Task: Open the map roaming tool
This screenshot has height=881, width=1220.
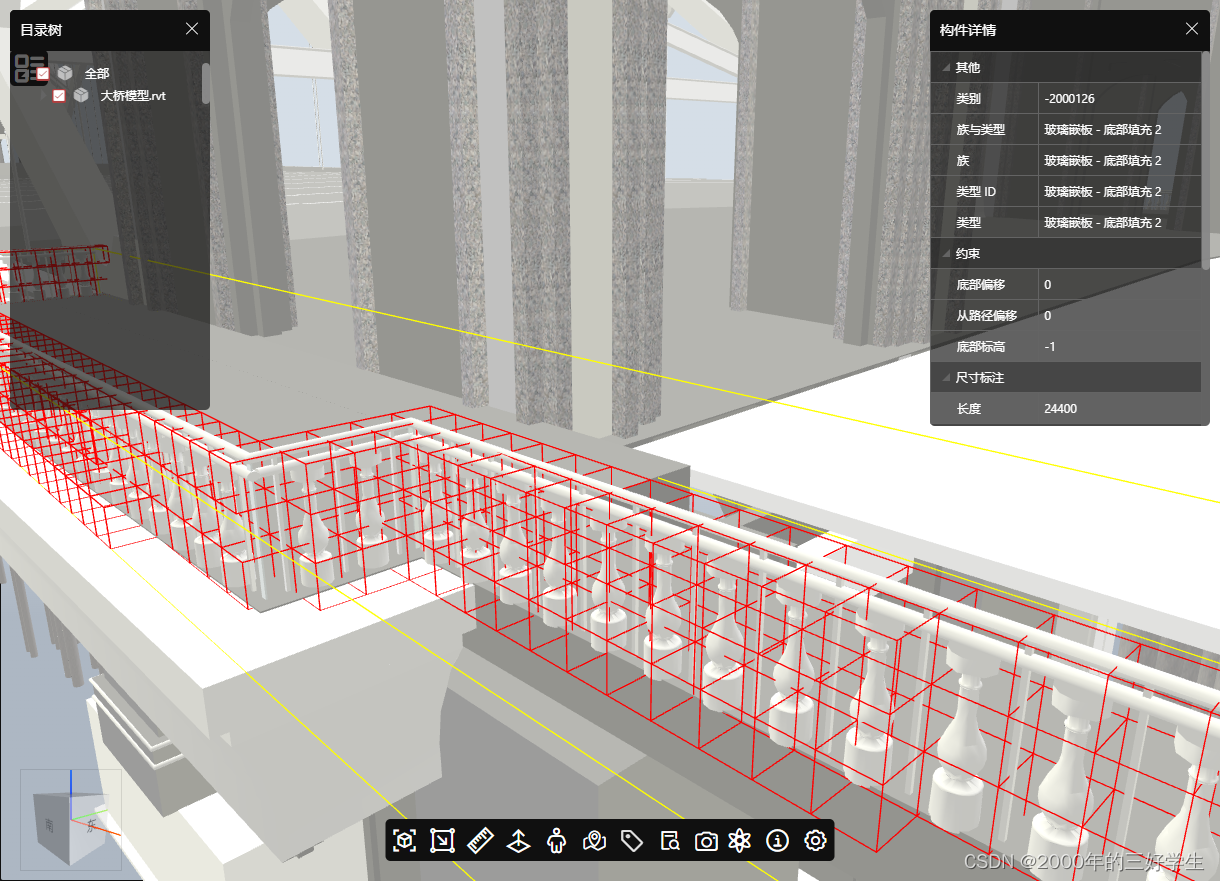Action: 594,841
